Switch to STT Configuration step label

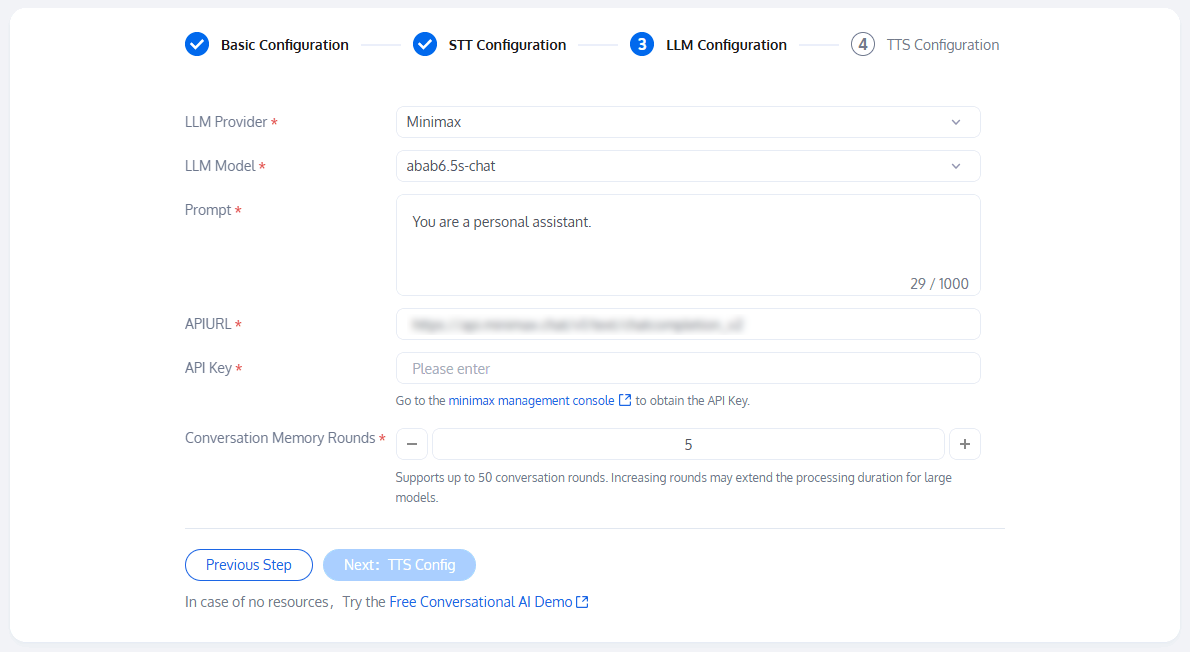(507, 45)
